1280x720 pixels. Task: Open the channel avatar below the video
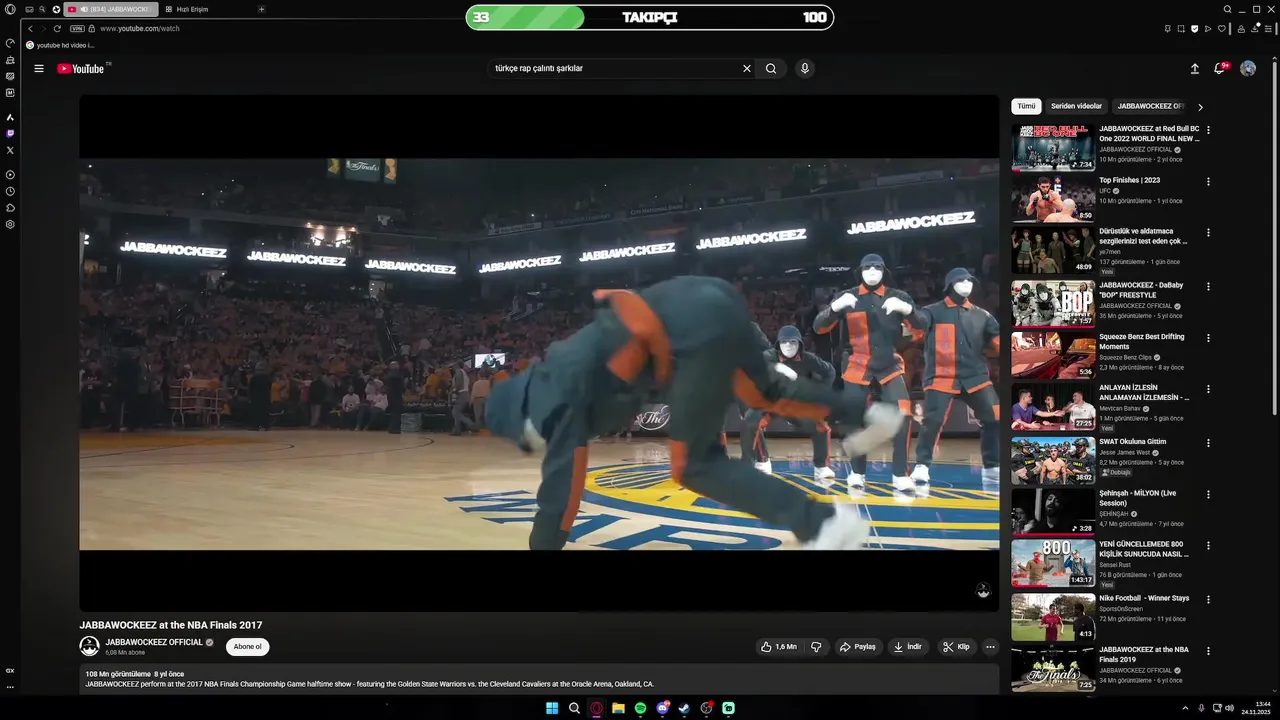click(90, 646)
